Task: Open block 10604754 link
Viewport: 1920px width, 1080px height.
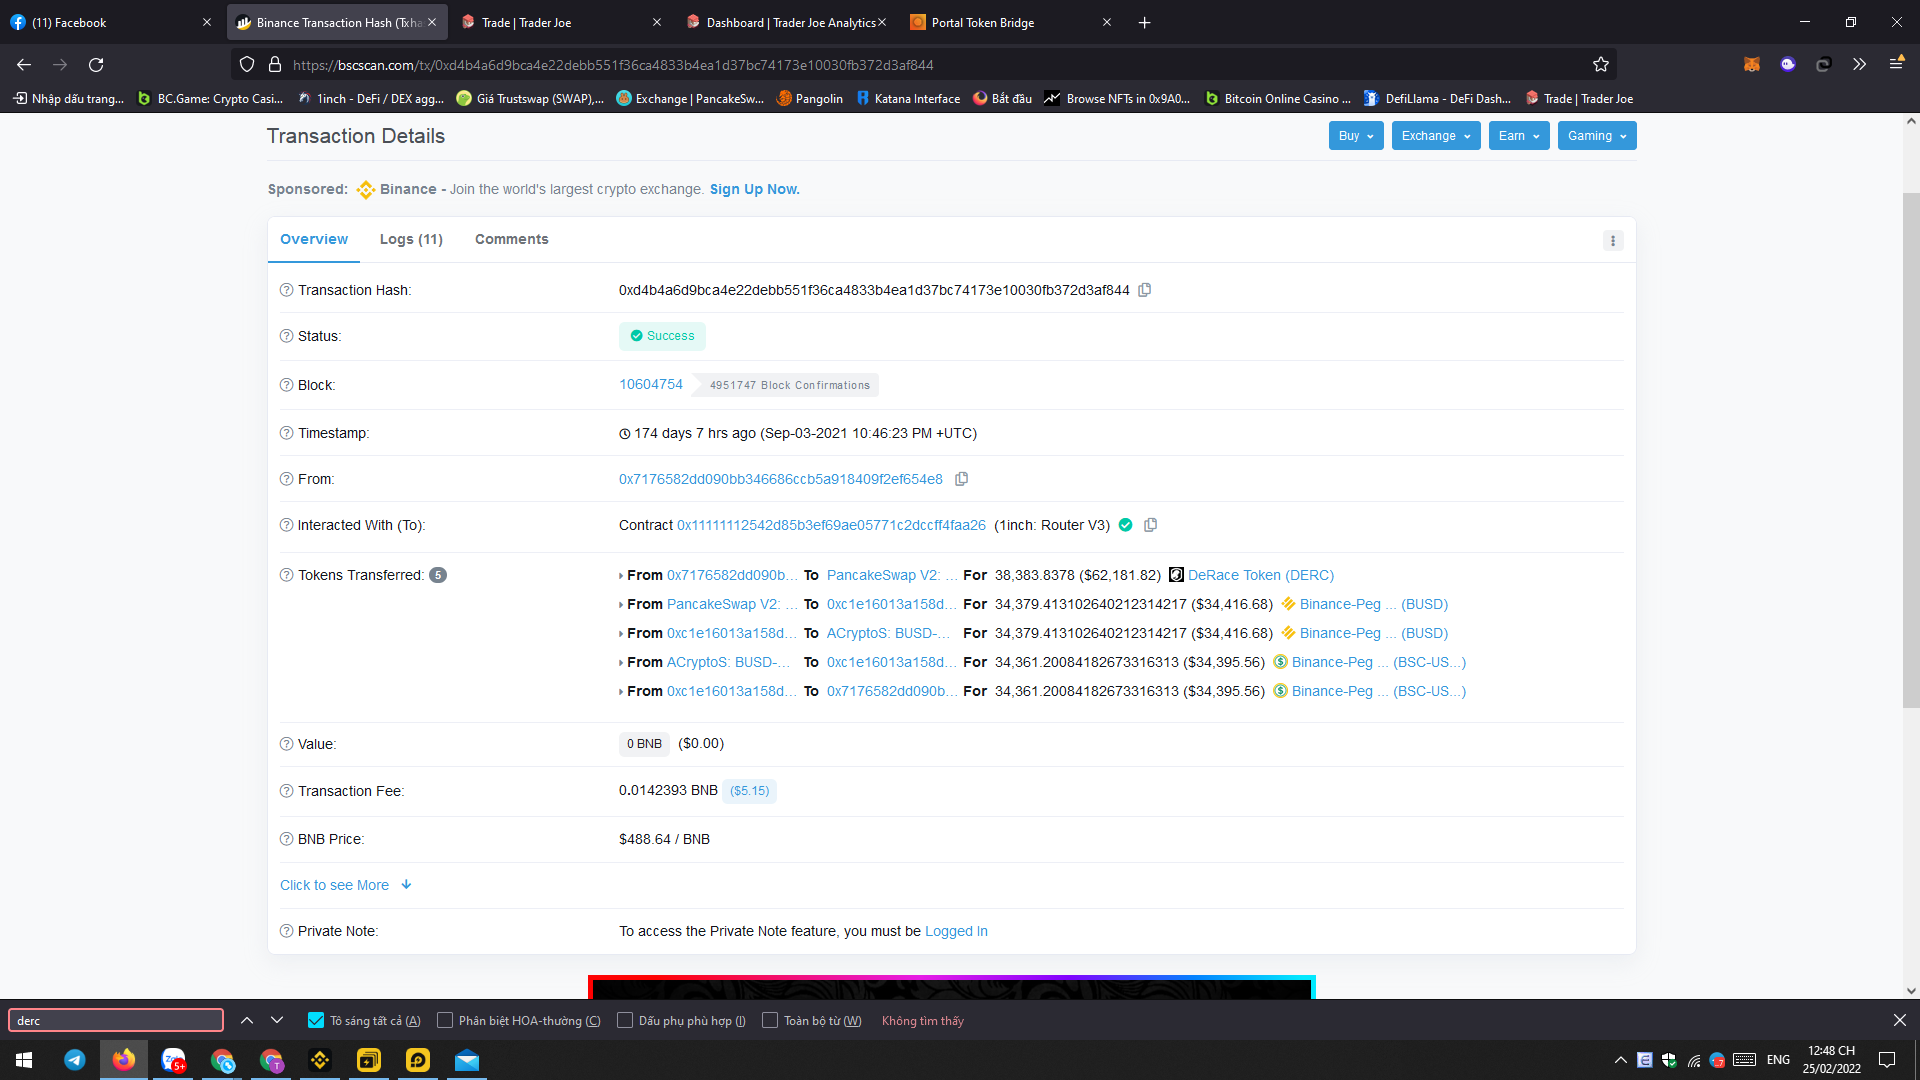Action: click(650, 385)
